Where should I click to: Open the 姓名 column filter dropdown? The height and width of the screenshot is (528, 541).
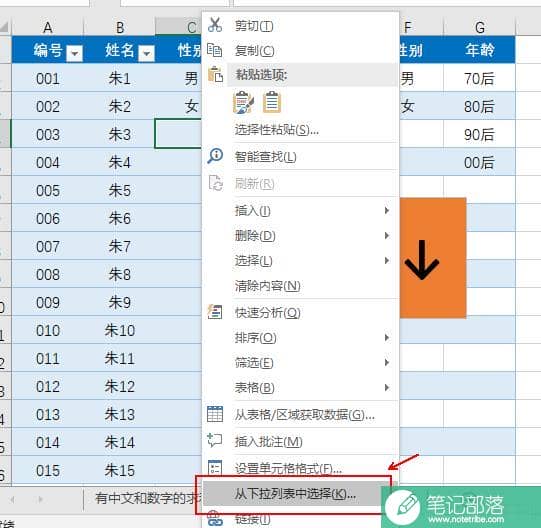point(146,53)
